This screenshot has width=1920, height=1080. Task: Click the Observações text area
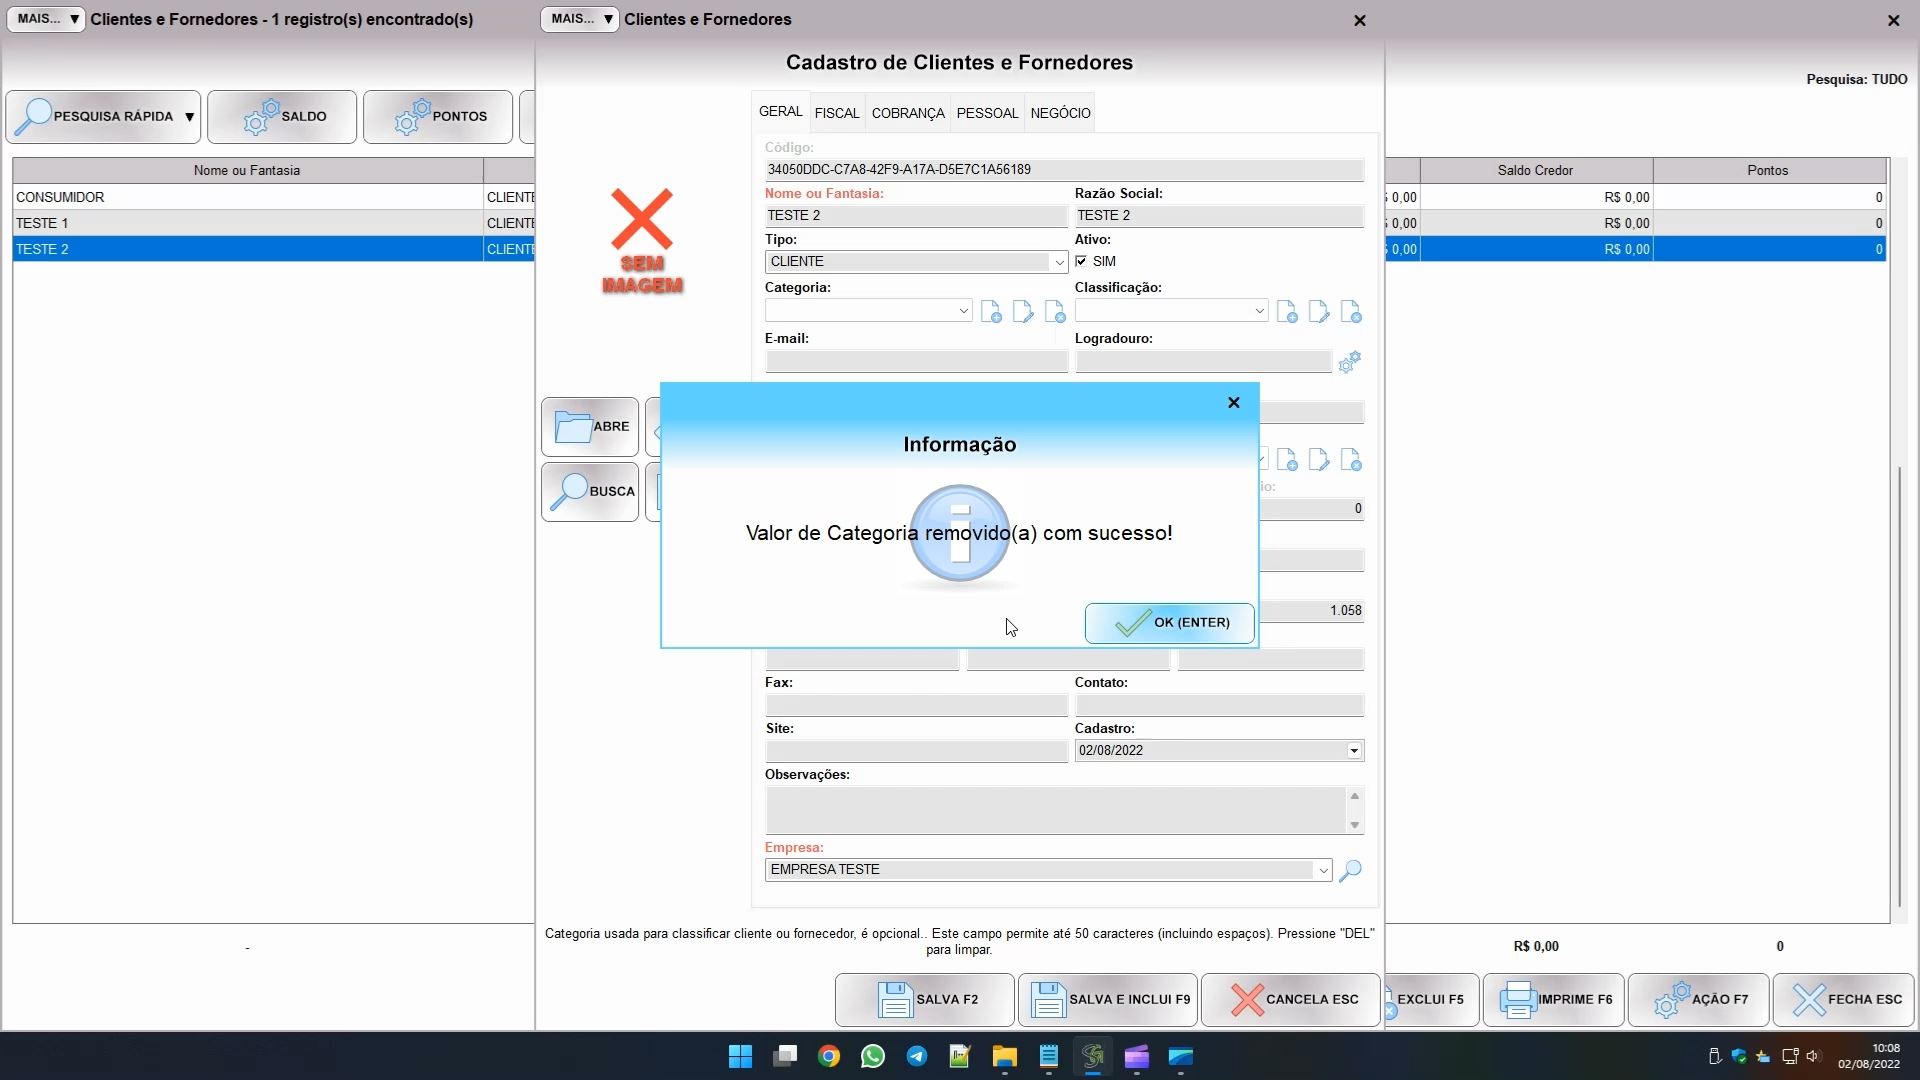pyautogui.click(x=1055, y=810)
